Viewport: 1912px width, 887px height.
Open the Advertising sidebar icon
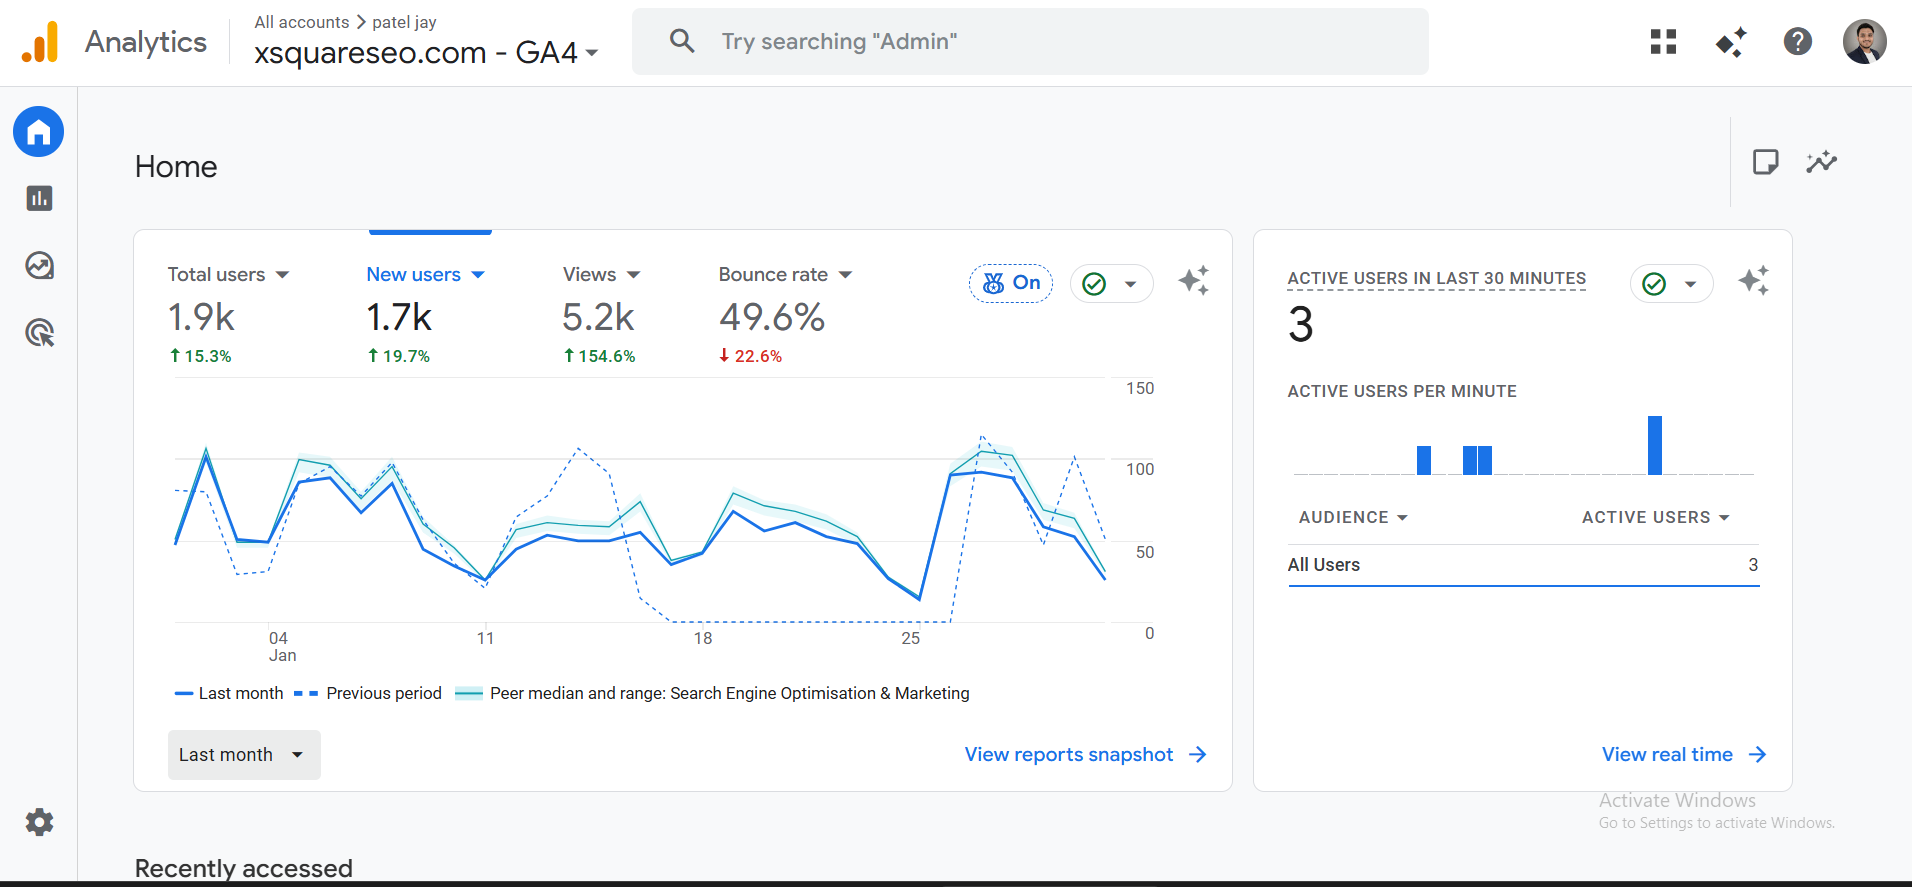39,333
